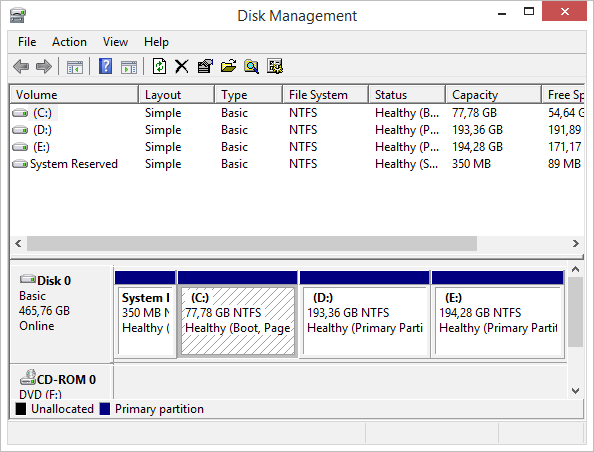Click the 350 MB capacity cell
This screenshot has height=452, width=594.
[x=471, y=164]
